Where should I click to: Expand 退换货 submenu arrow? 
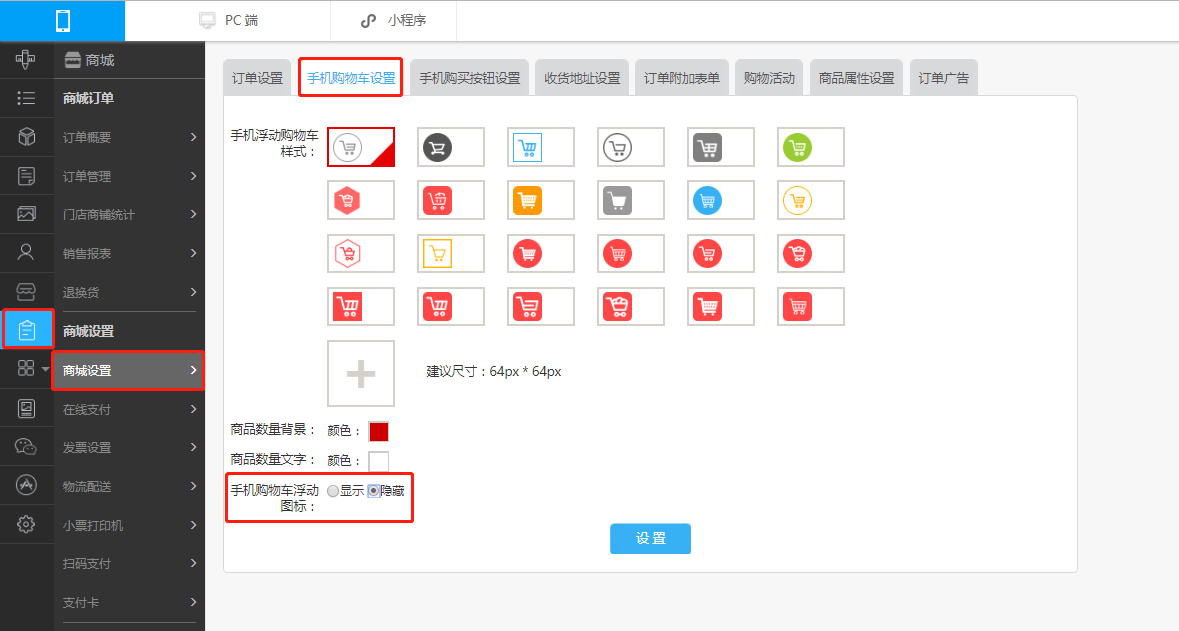pyautogui.click(x=193, y=292)
